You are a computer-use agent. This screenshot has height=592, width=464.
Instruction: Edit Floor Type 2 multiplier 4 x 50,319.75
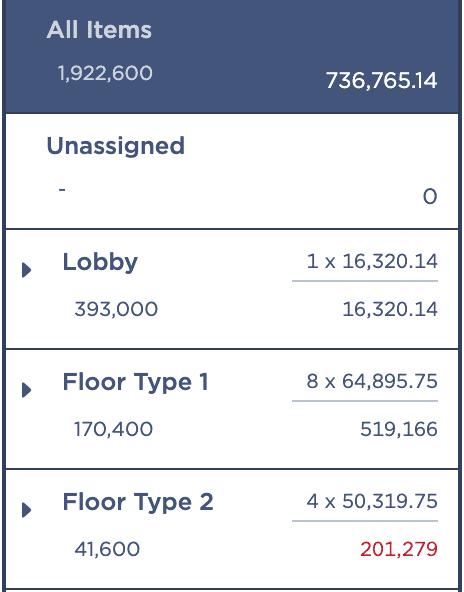pyautogui.click(x=372, y=501)
